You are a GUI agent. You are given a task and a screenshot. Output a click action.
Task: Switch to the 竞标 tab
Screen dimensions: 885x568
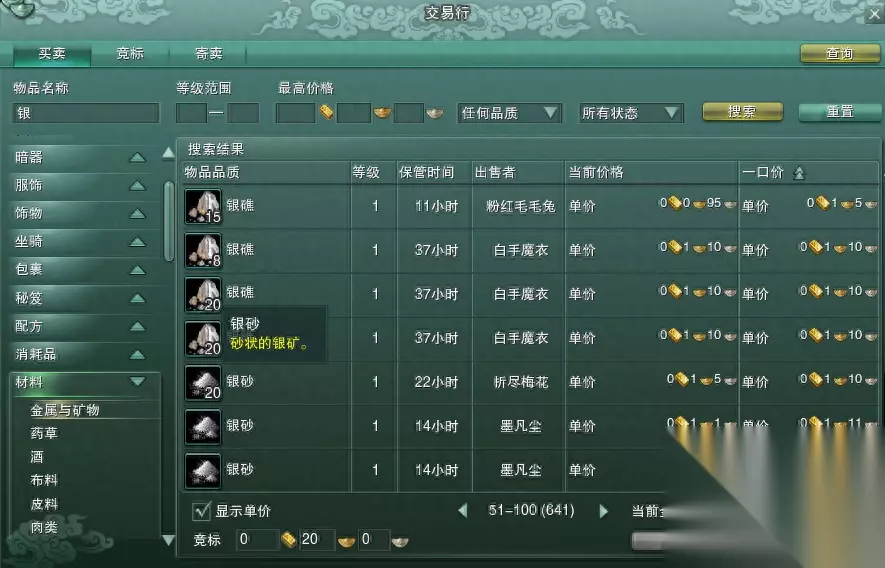(x=130, y=54)
